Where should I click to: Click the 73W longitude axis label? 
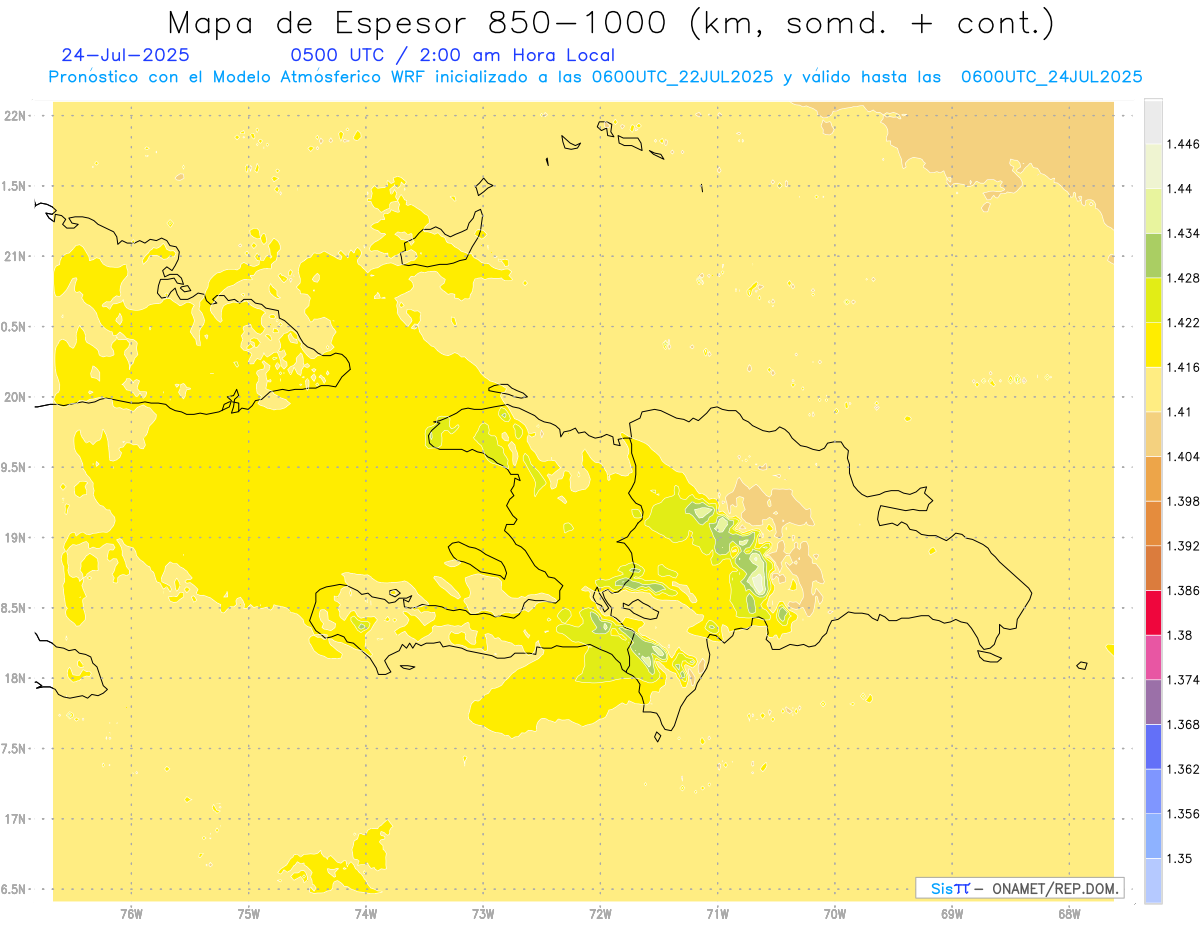tap(483, 914)
